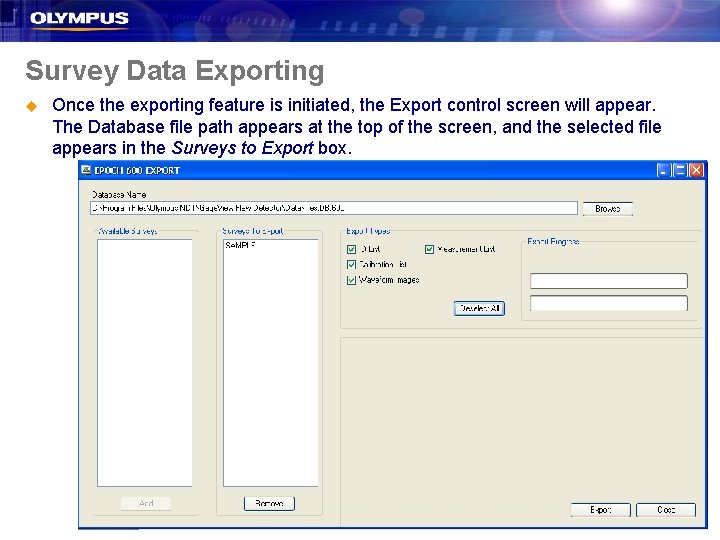Click inside the Available Surveys list box
720x540 pixels.
pyautogui.click(x=145, y=363)
